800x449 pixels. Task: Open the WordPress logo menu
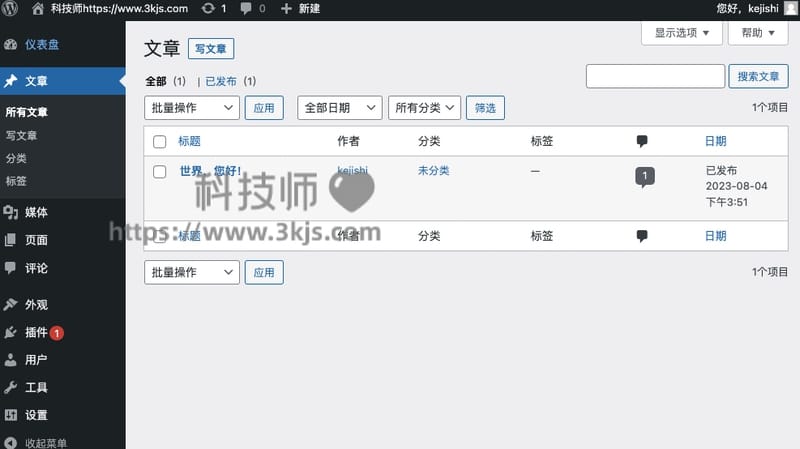10,8
